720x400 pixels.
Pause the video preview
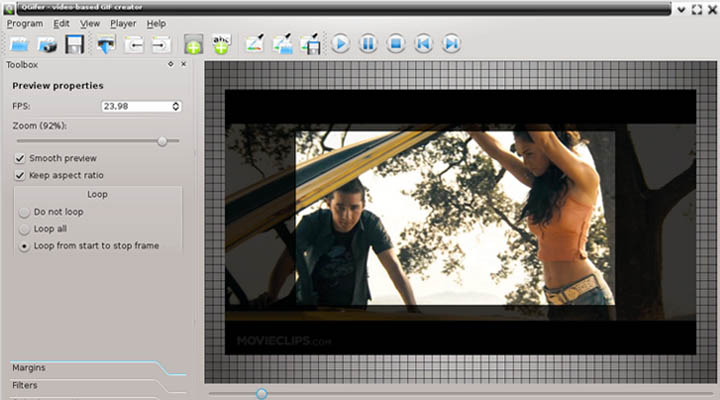pyautogui.click(x=368, y=44)
